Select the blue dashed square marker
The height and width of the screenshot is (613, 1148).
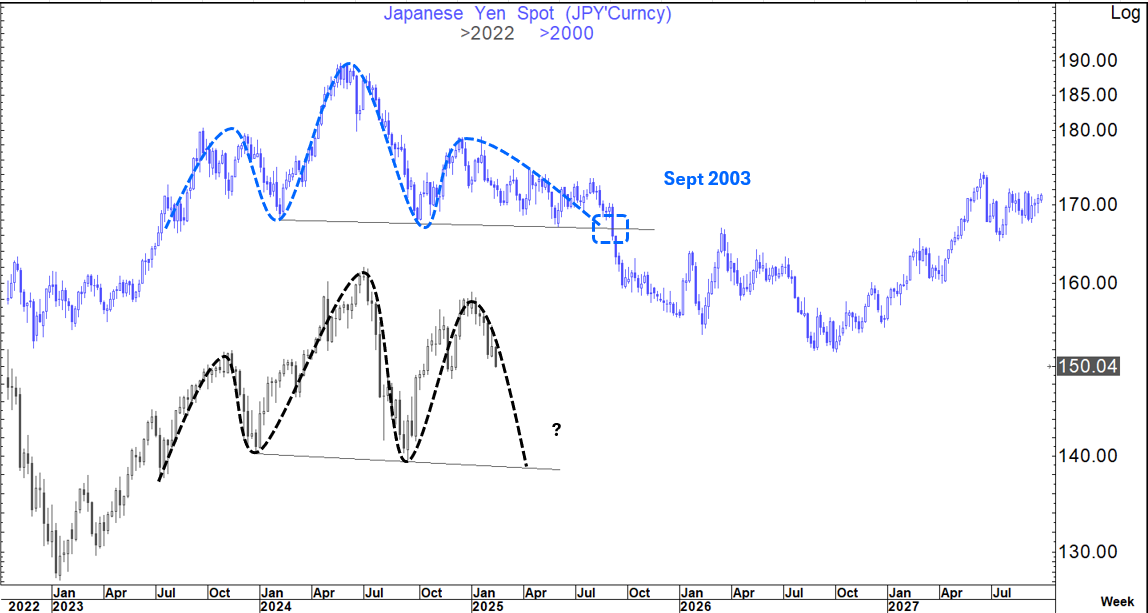tap(610, 229)
